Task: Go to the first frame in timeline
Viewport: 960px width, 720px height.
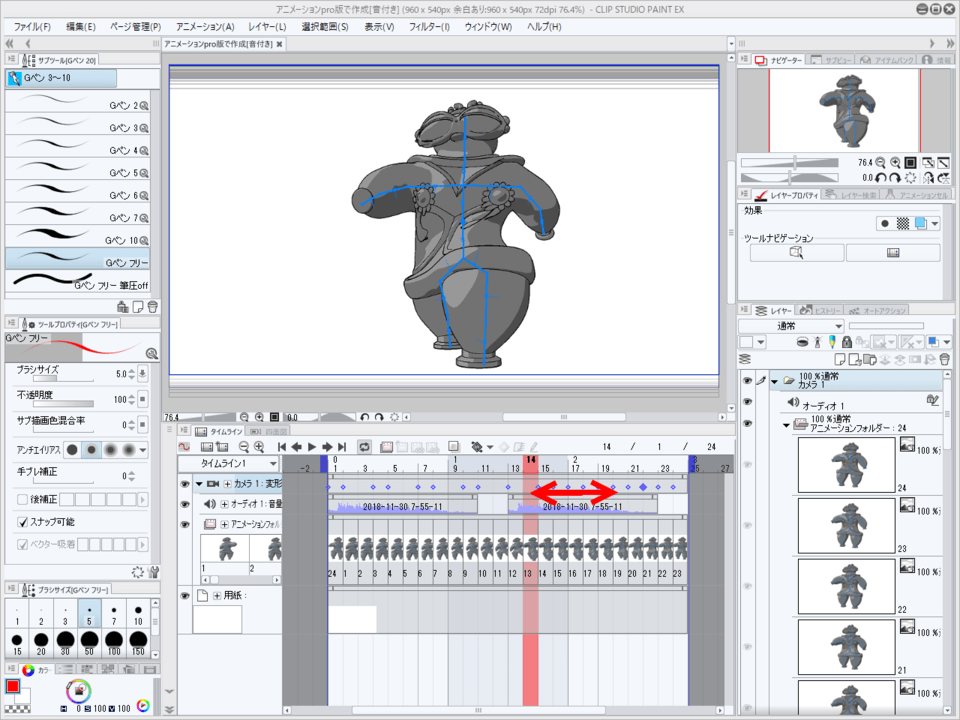Action: (282, 447)
